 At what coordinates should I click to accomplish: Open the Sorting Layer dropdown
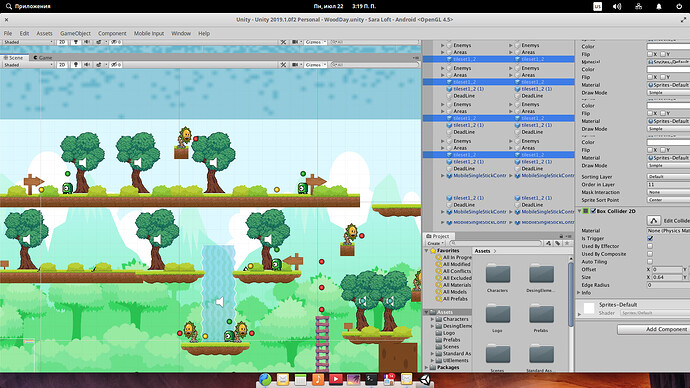(x=668, y=177)
